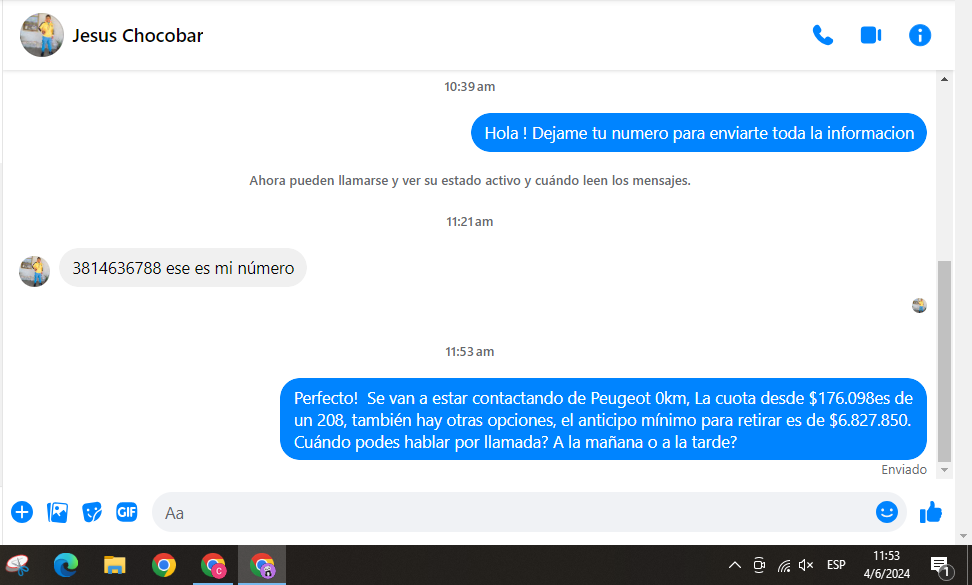Click the avatar beside the phone number message
The width and height of the screenshot is (972, 585).
(x=35, y=271)
